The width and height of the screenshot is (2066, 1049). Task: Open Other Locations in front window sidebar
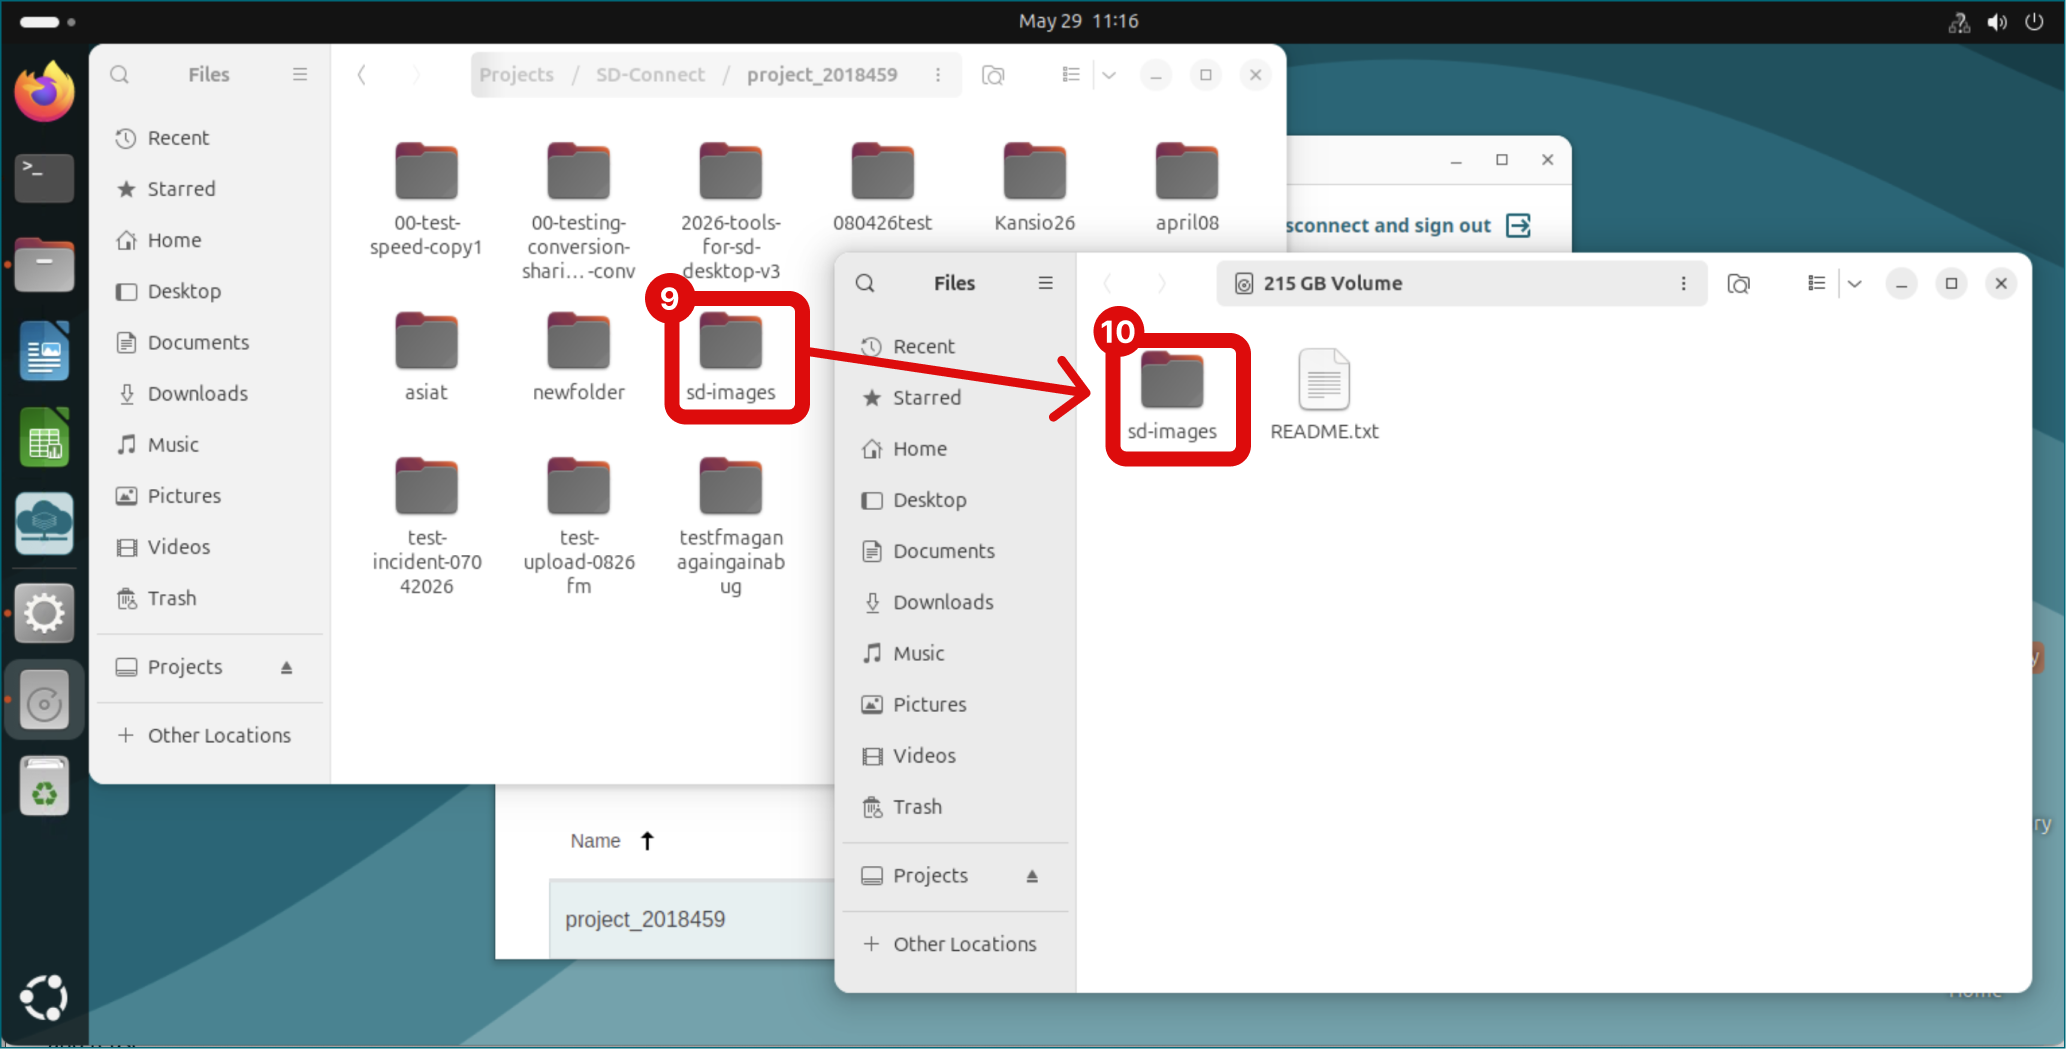point(955,944)
